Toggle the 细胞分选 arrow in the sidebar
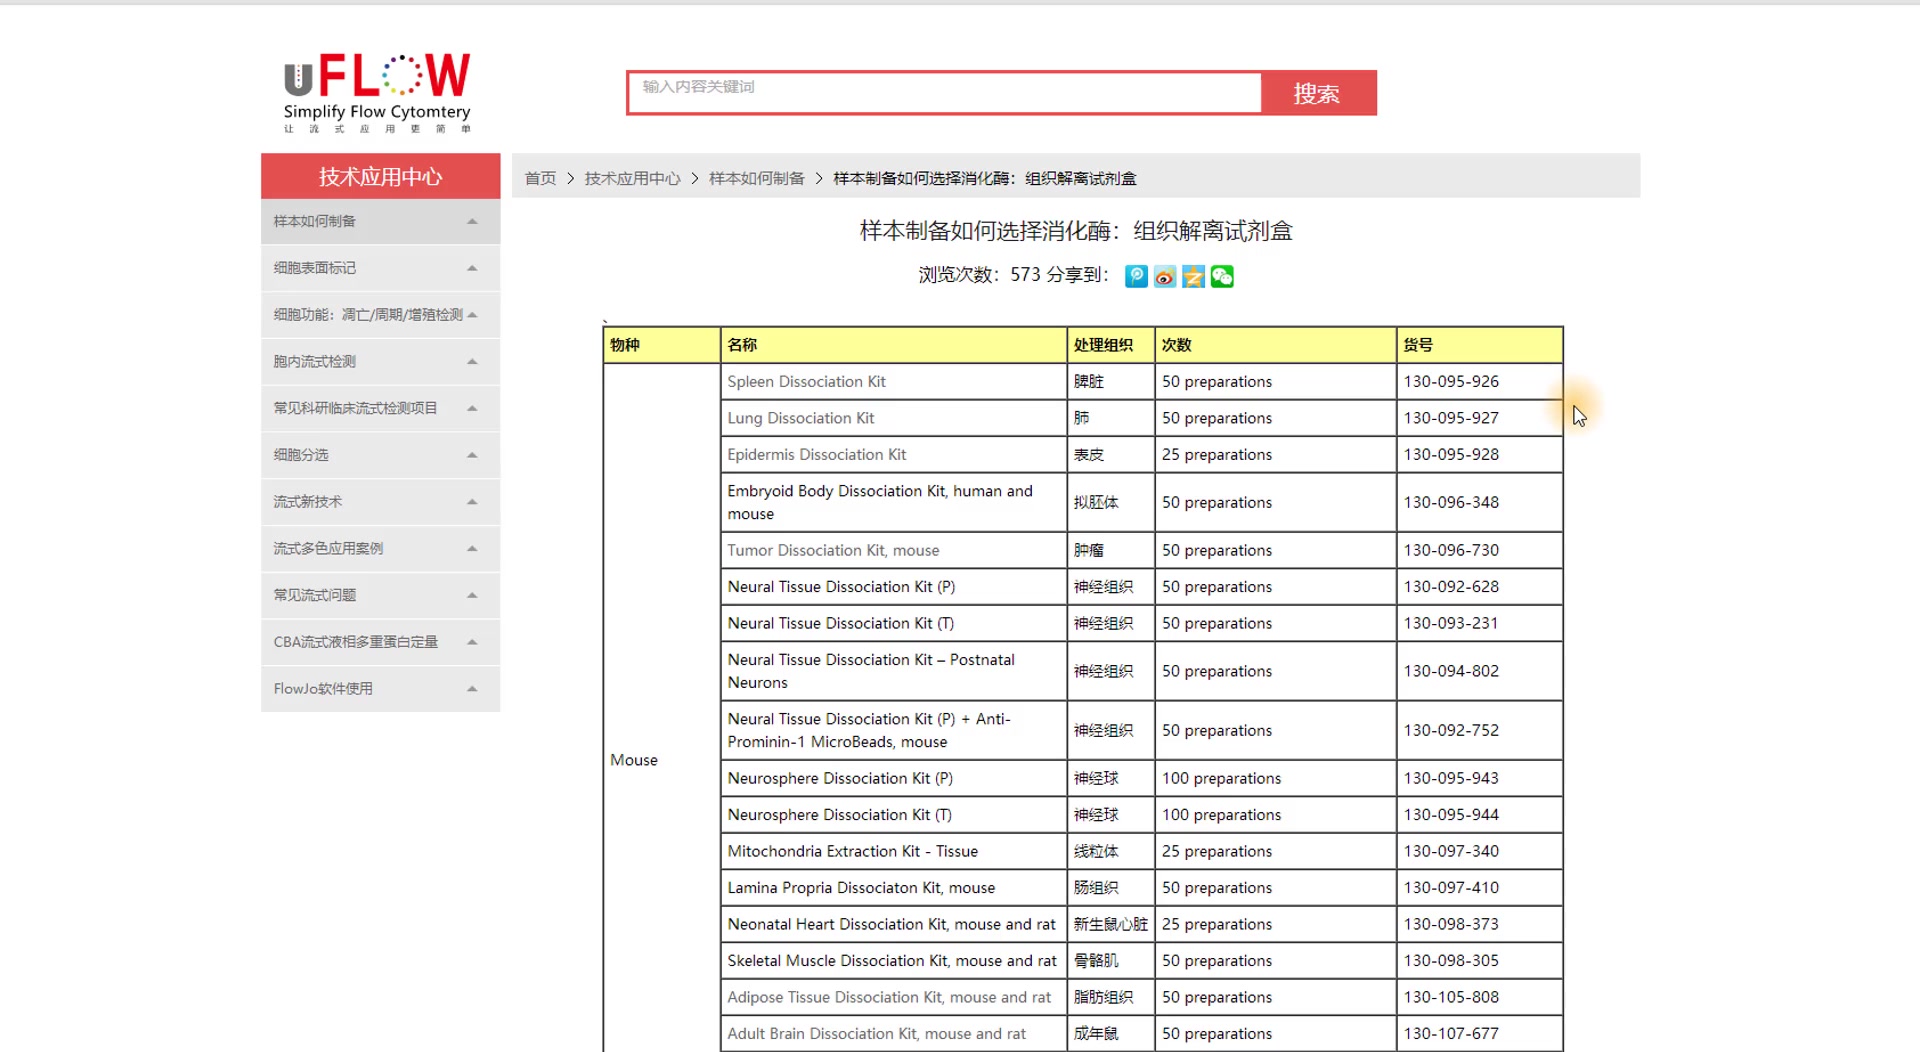The height and width of the screenshot is (1052, 1920). pos(472,455)
